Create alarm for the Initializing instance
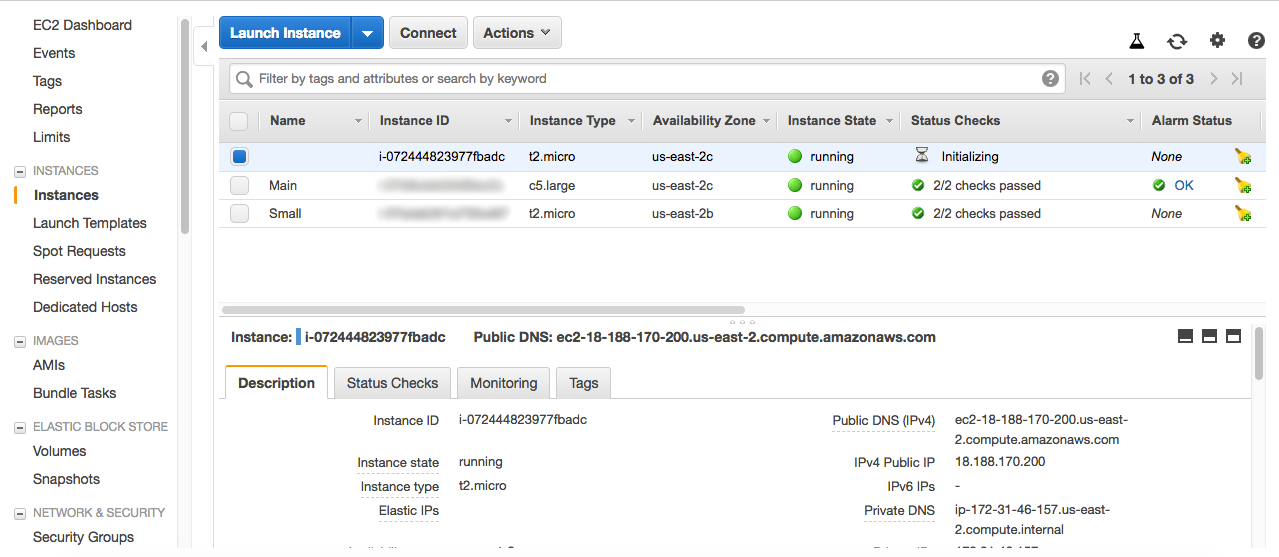This screenshot has width=1279, height=557. tap(1243, 157)
